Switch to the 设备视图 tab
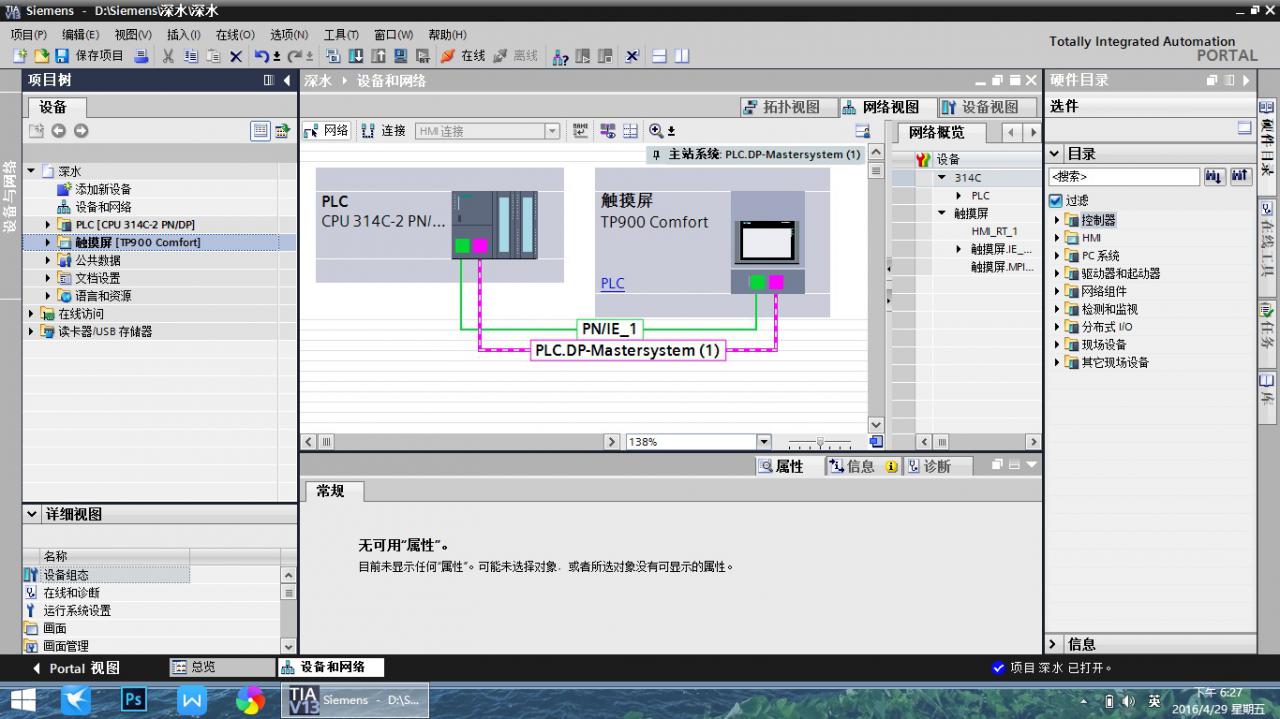Image resolution: width=1280 pixels, height=719 pixels. click(979, 107)
